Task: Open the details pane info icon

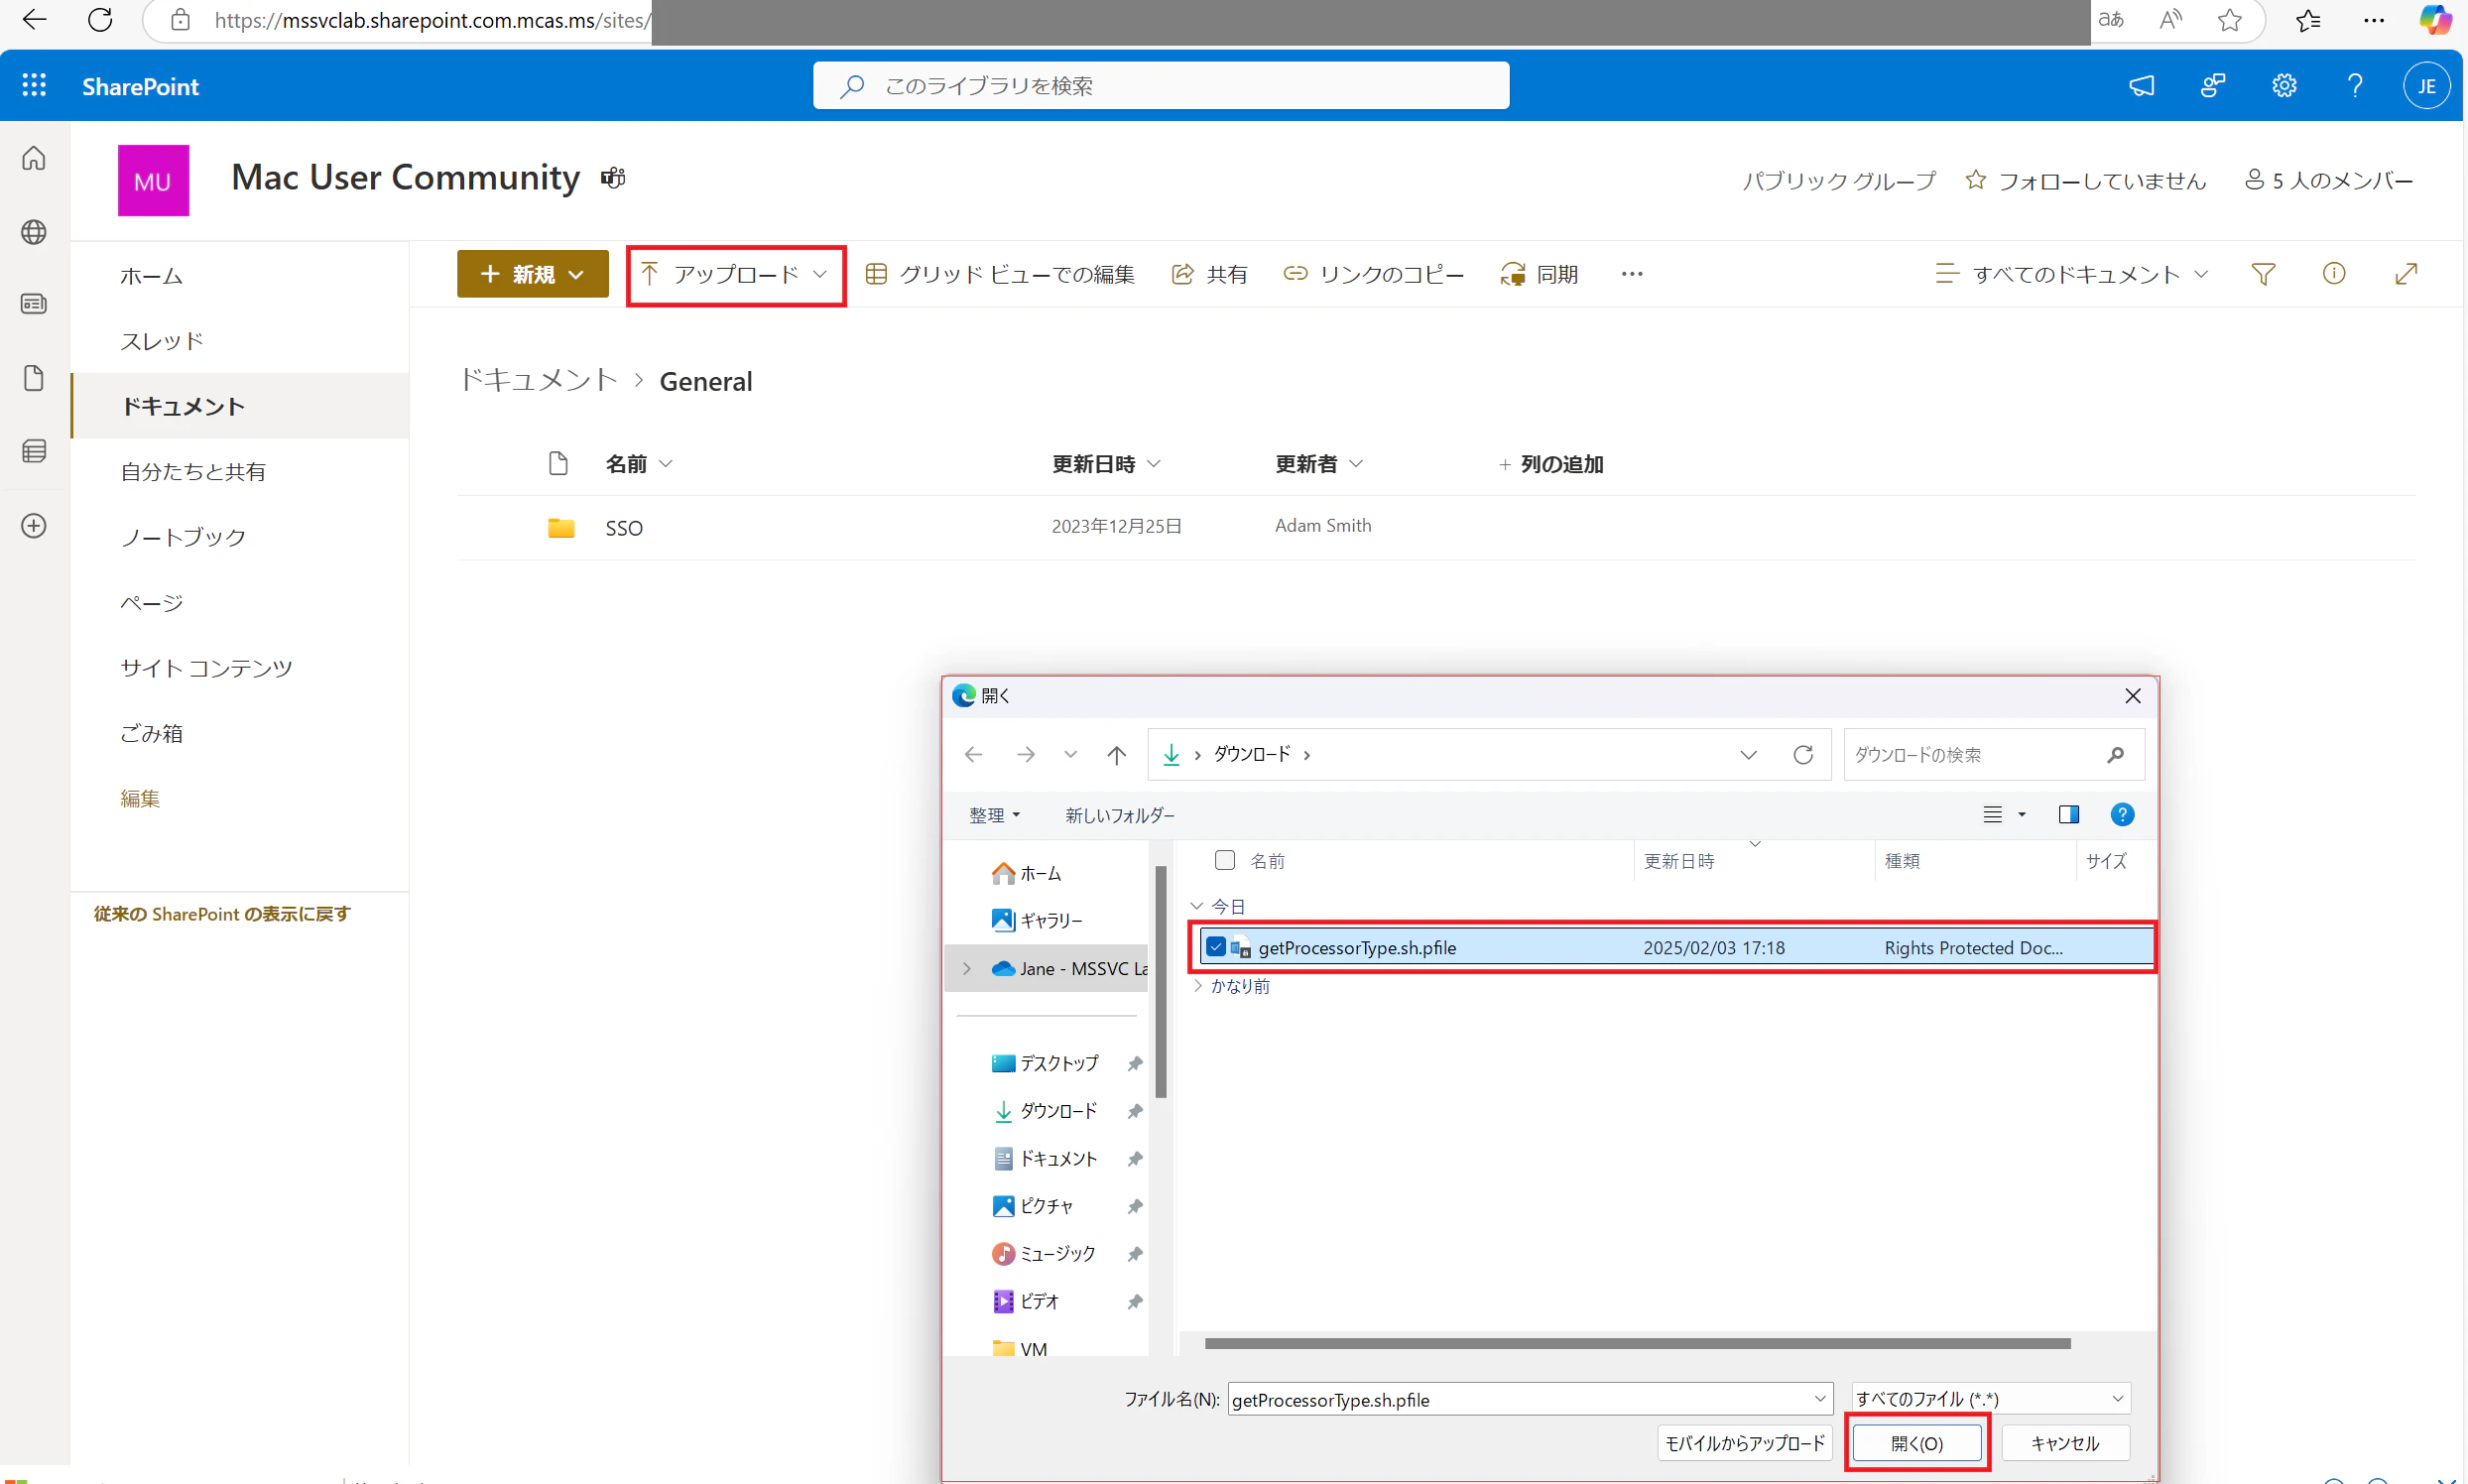Action: coord(2334,274)
